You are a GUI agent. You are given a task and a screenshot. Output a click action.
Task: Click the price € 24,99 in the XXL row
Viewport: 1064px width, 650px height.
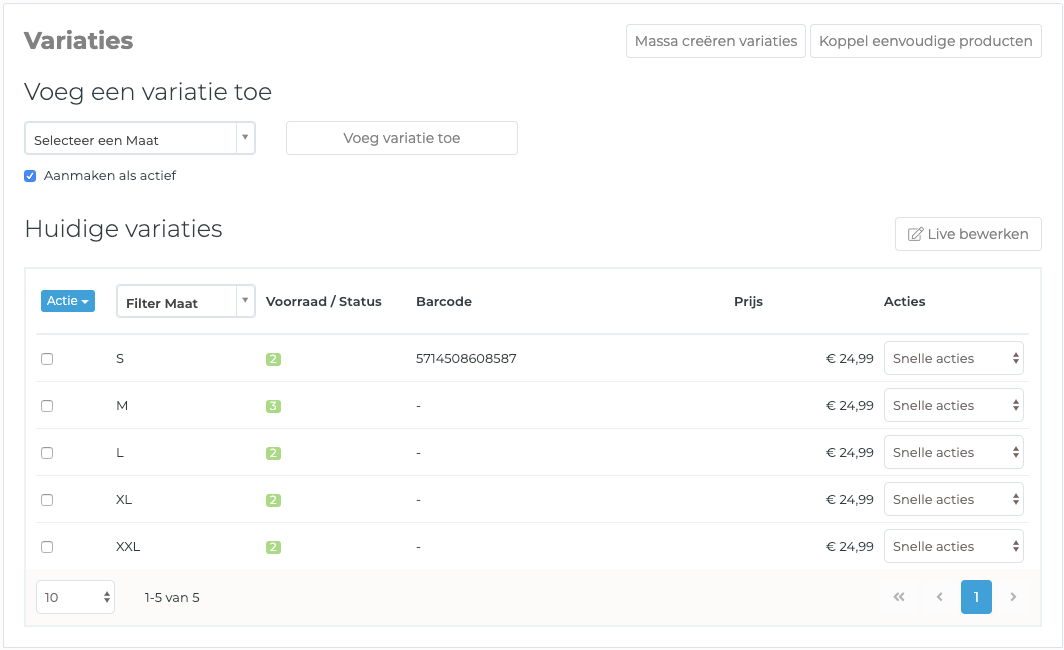pyautogui.click(x=850, y=546)
